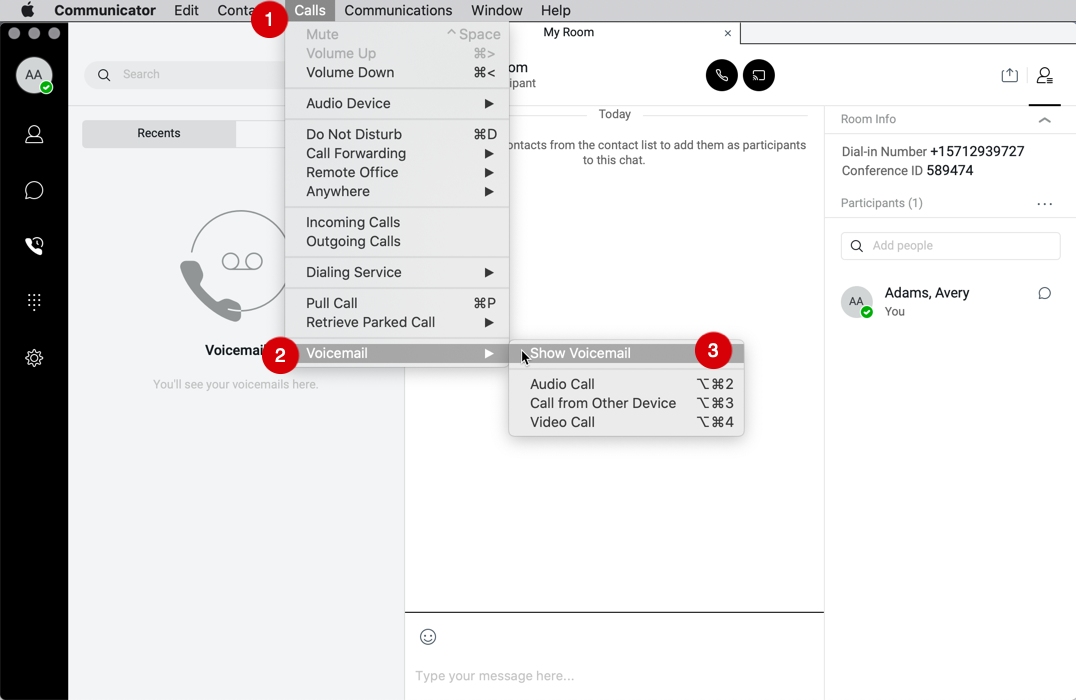
Task: Select the Voicemail menu entry
Action: coord(397,353)
